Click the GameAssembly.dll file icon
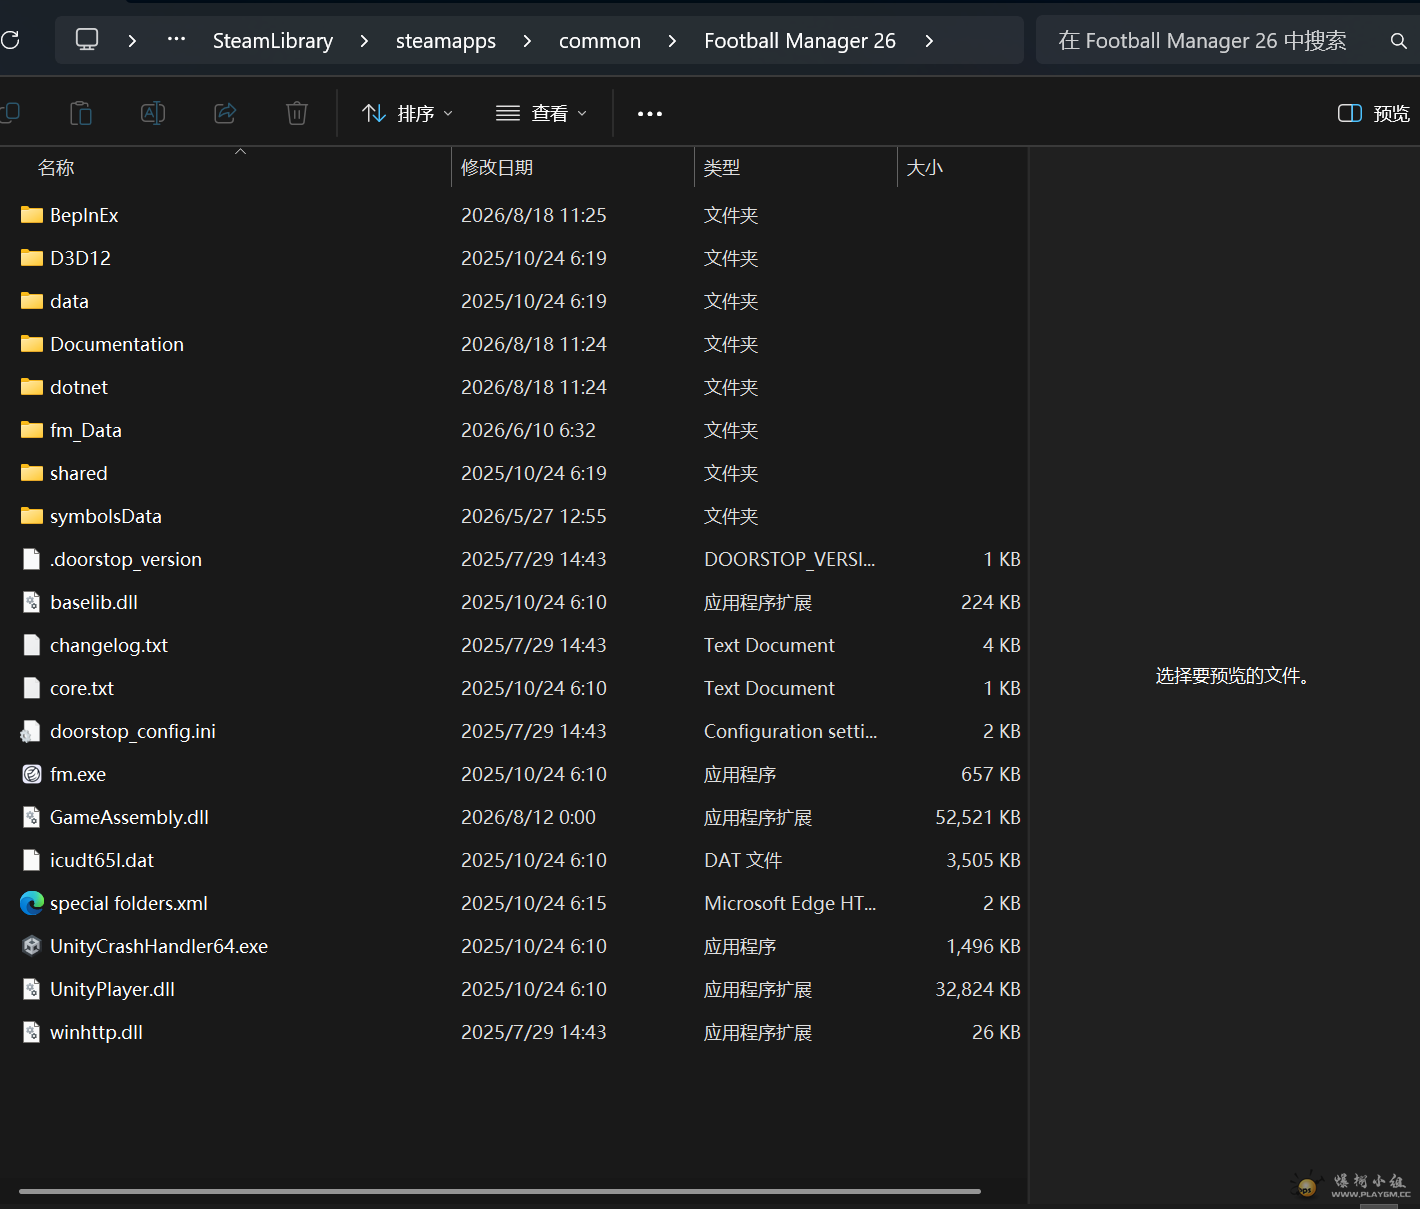 pos(32,817)
